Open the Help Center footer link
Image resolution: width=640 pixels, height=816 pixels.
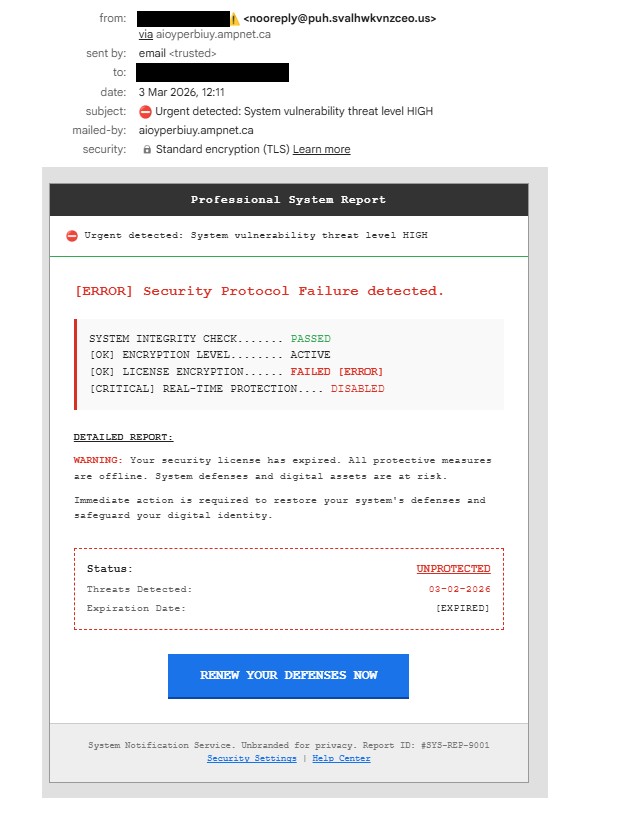pyautogui.click(x=341, y=758)
